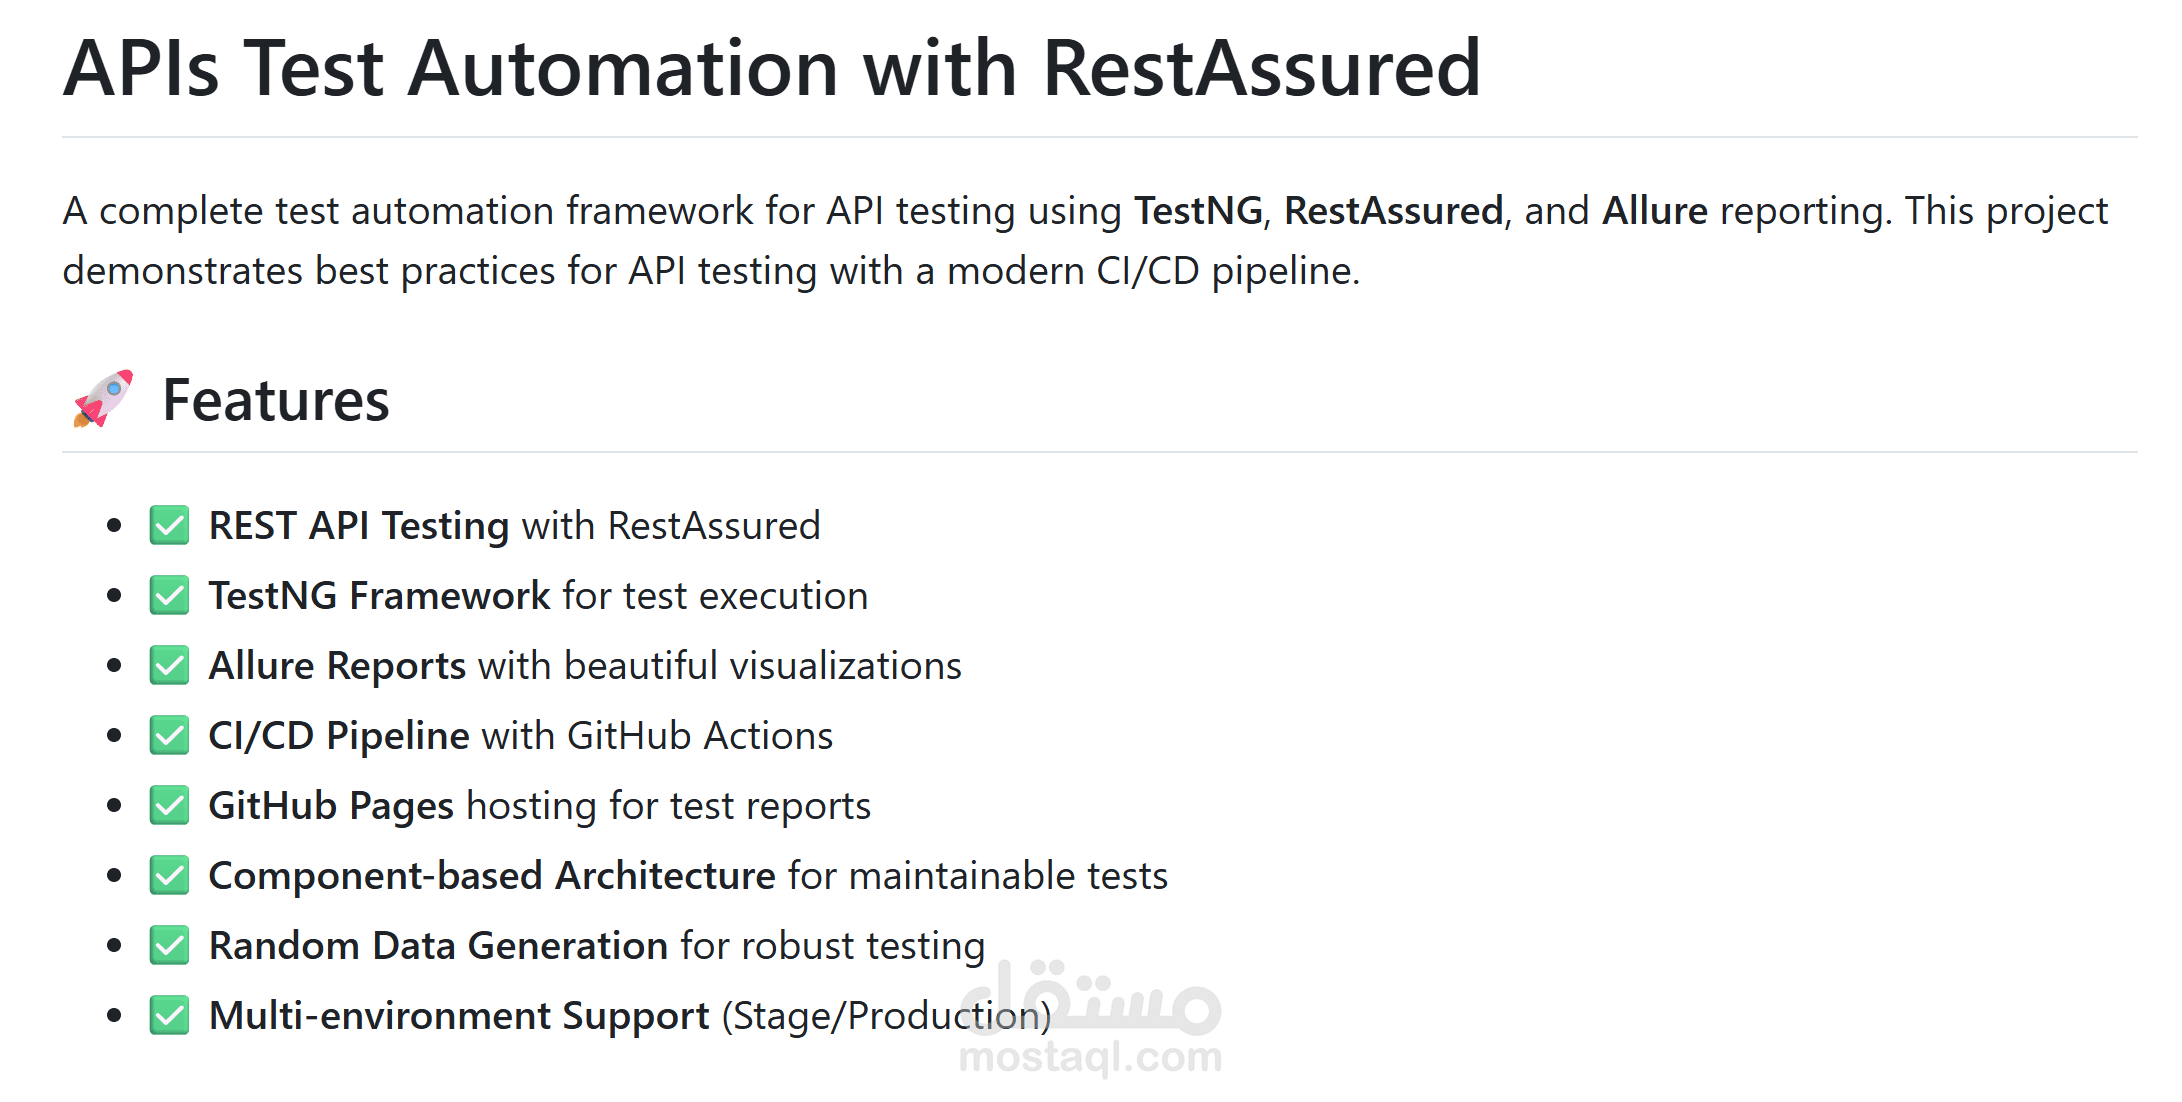Click the green check beside CI/CD Pipeline

[x=169, y=736]
